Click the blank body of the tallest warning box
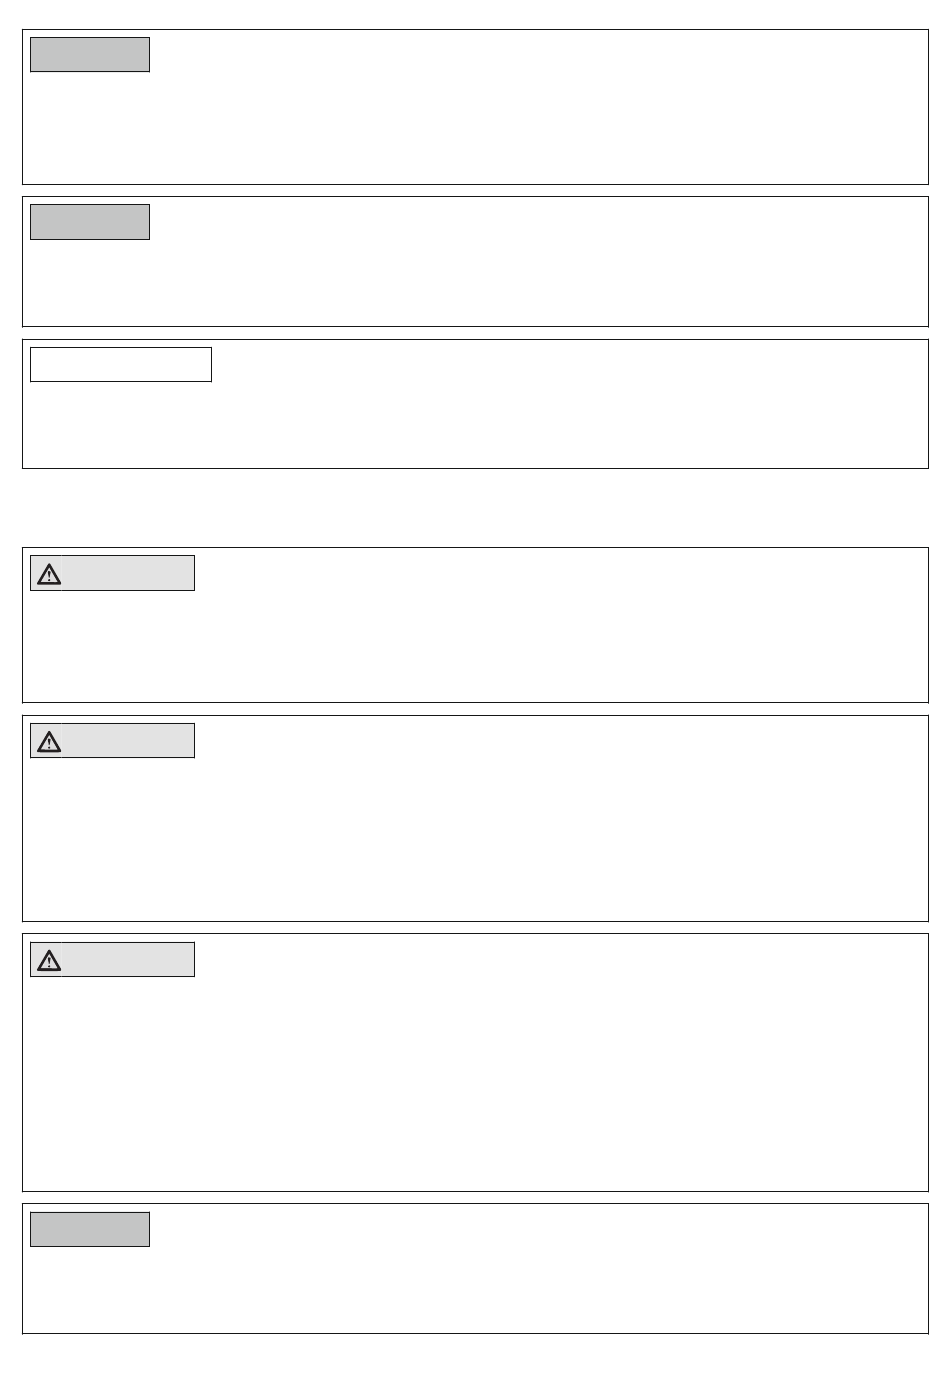 click(x=475, y=1083)
